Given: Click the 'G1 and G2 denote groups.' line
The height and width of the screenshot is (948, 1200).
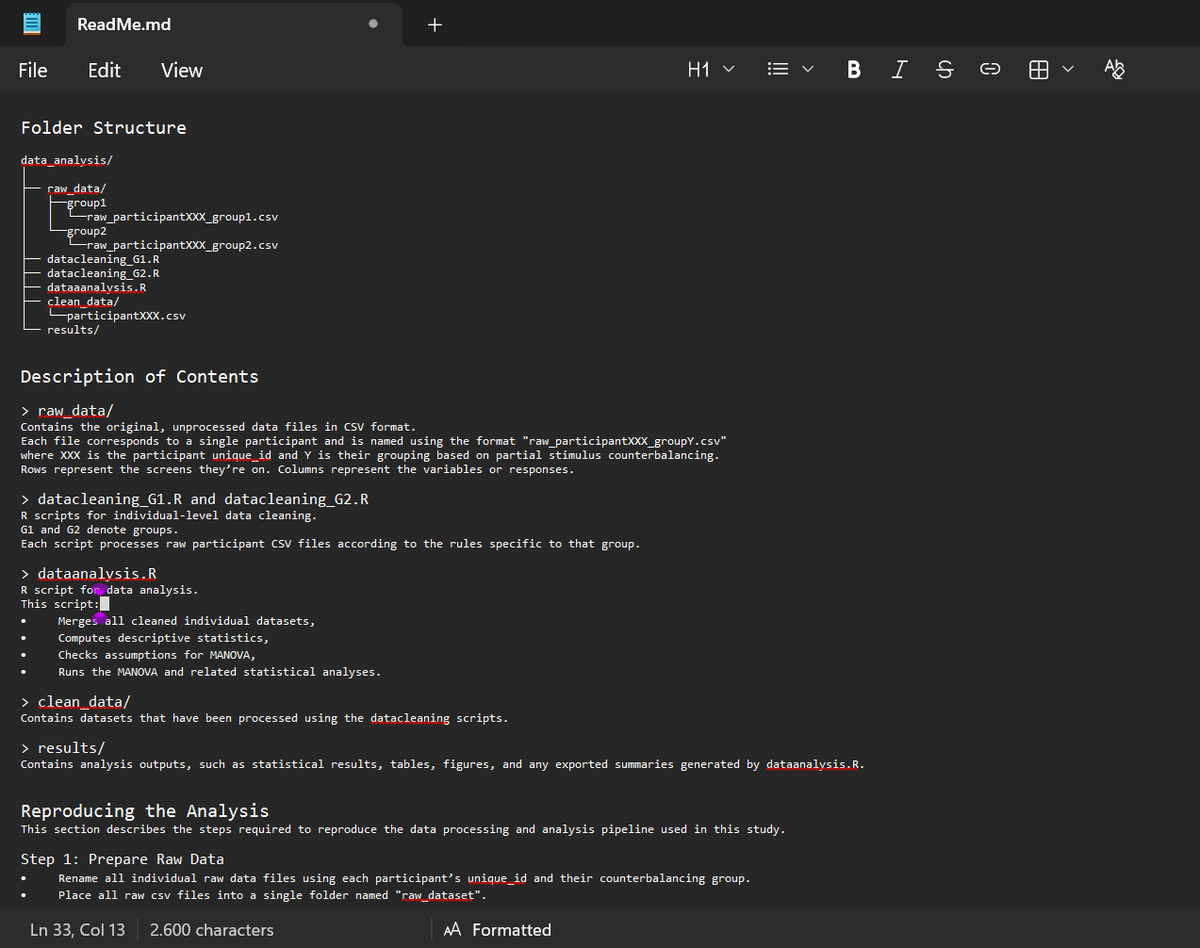Looking at the screenshot, I should pos(99,530).
